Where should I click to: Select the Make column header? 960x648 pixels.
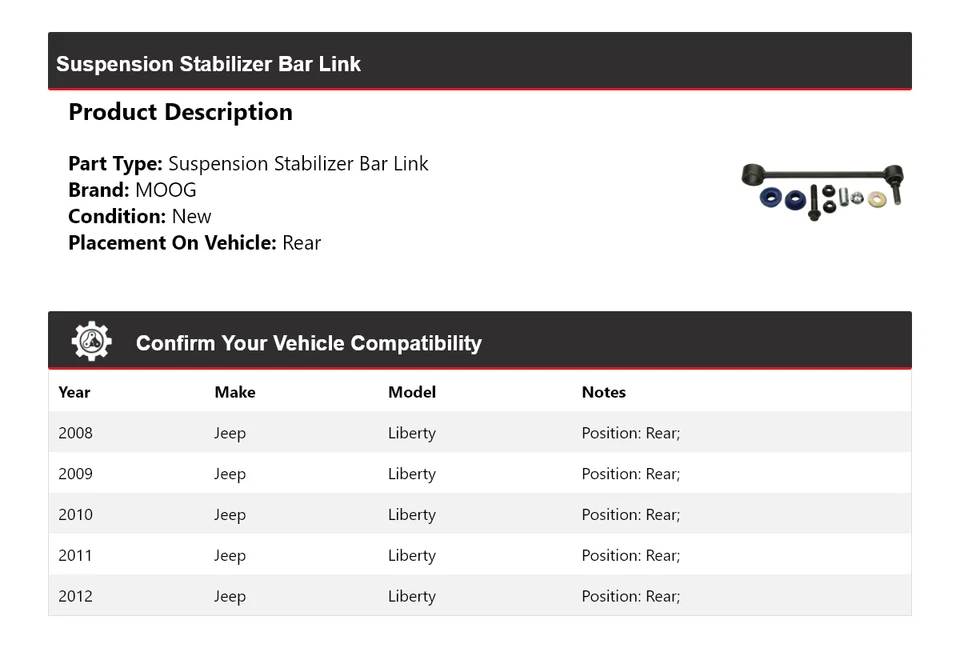pos(235,392)
